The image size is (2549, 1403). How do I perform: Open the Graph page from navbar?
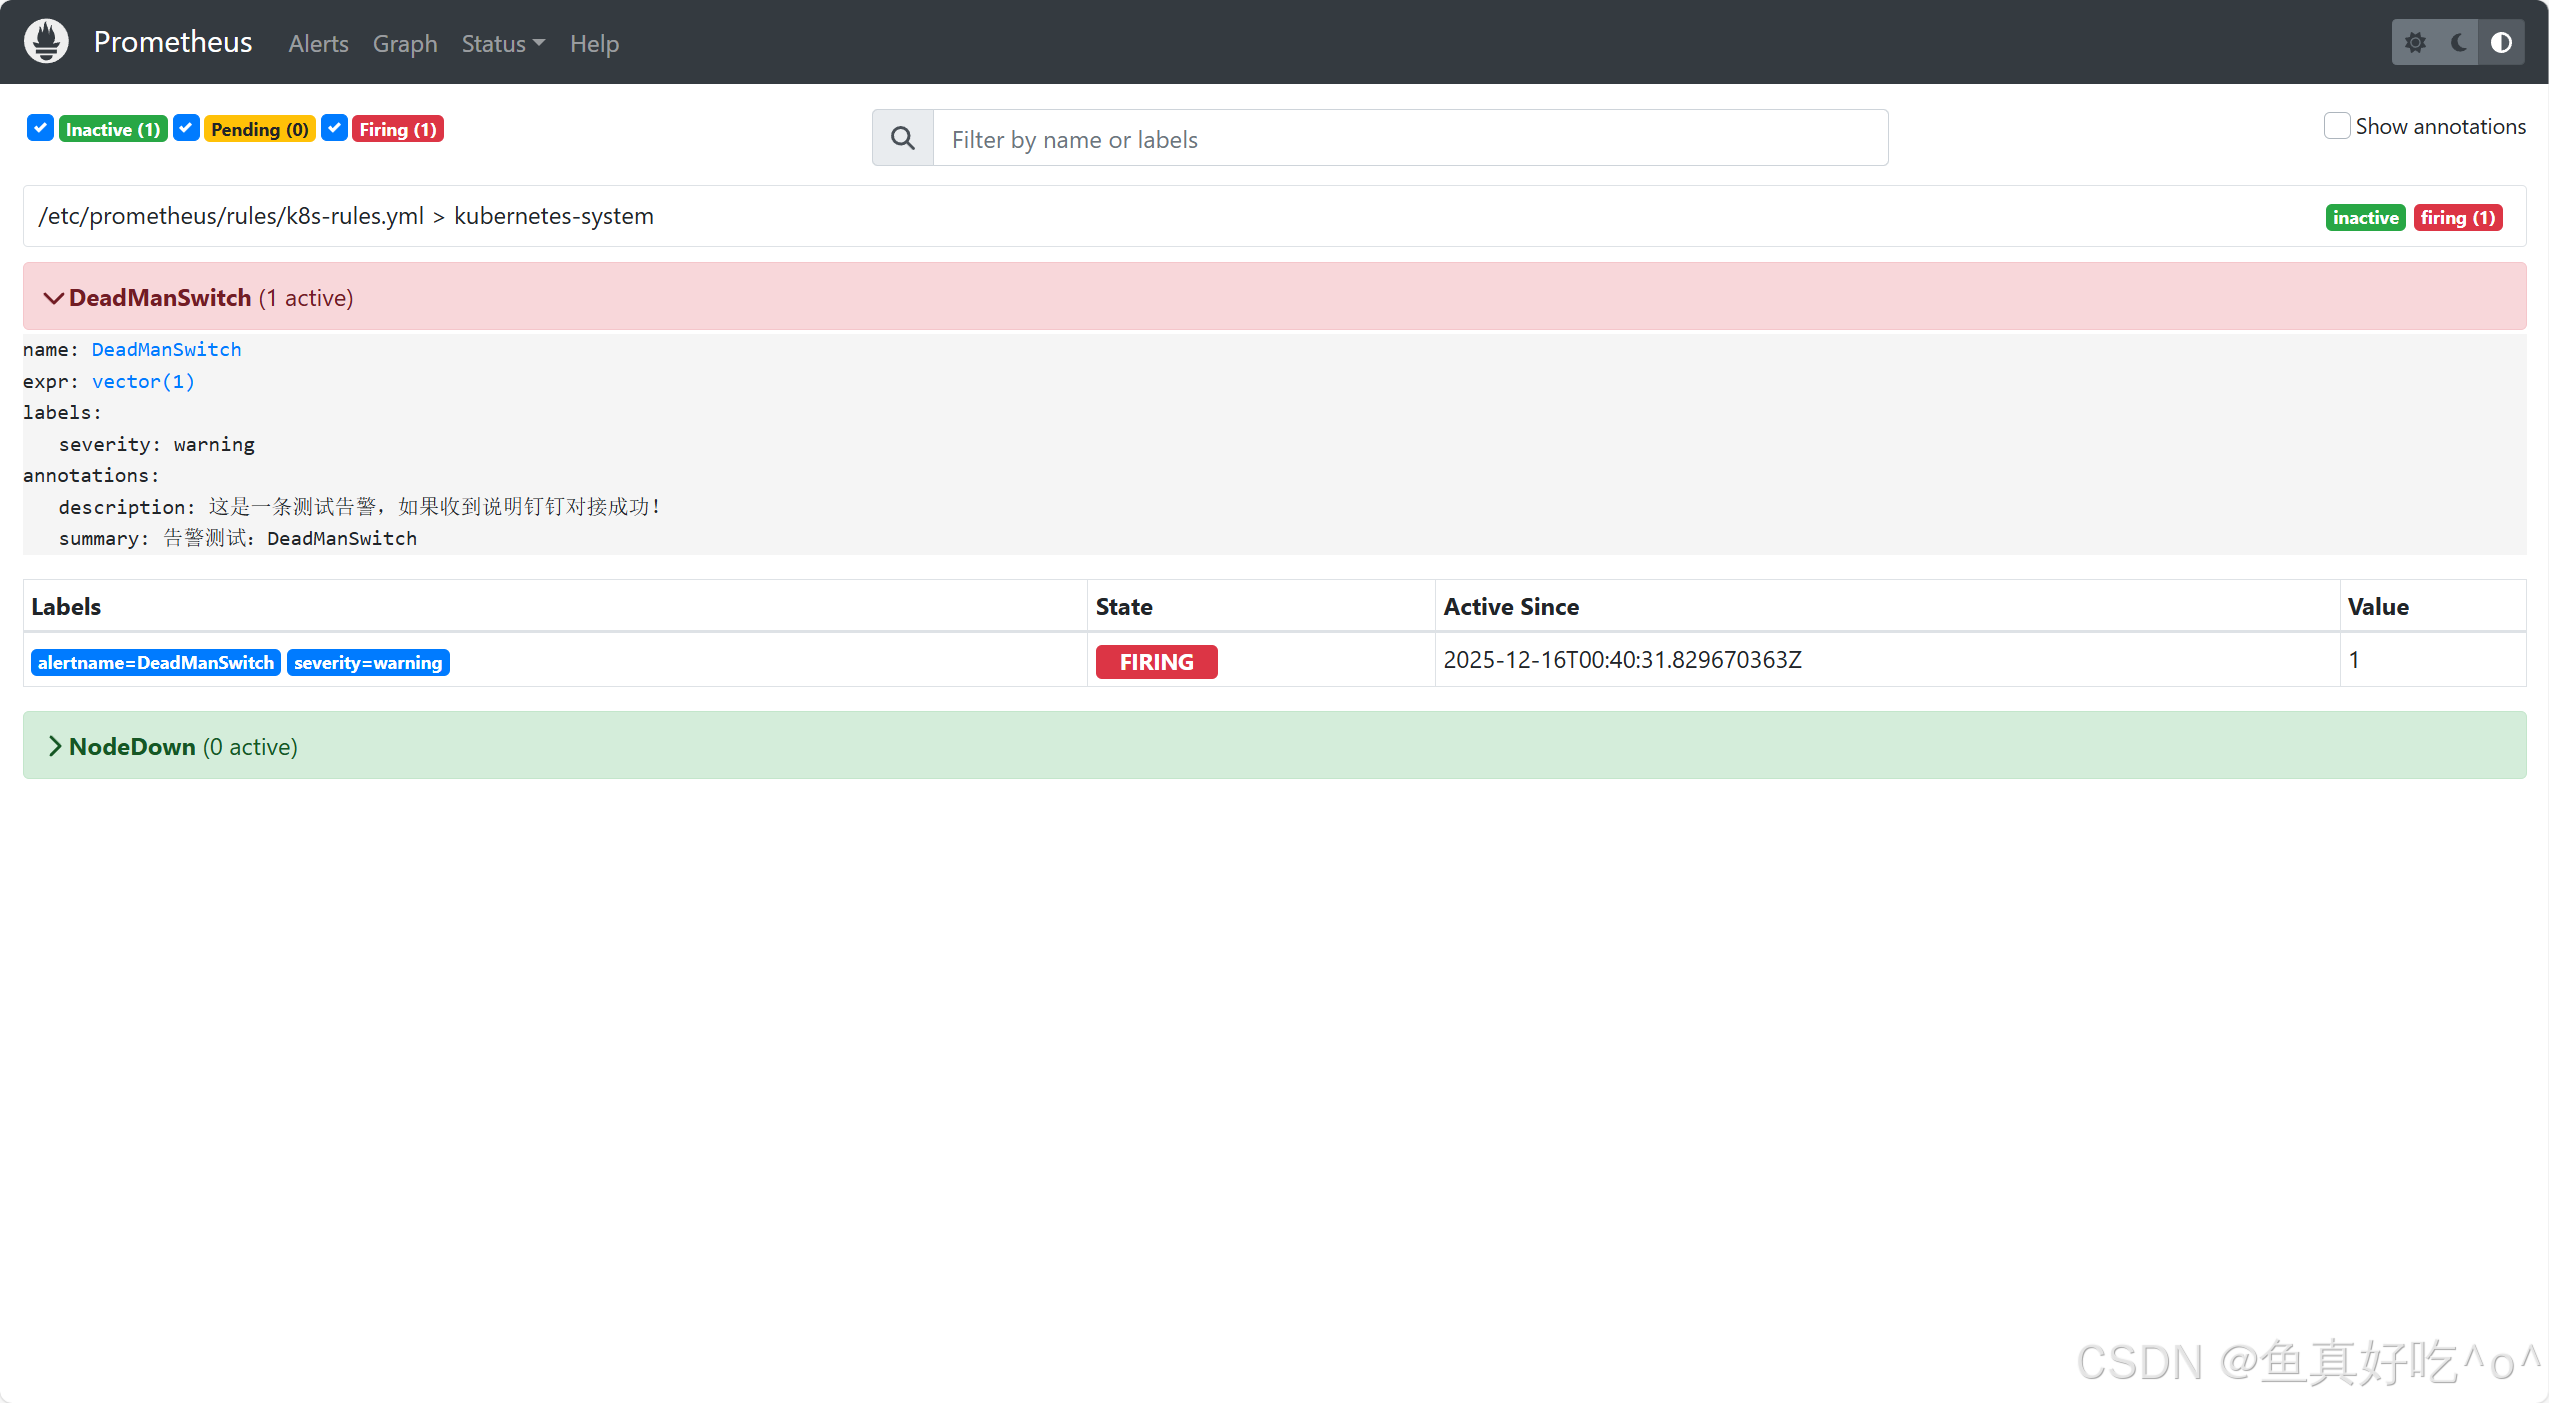pyautogui.click(x=405, y=44)
